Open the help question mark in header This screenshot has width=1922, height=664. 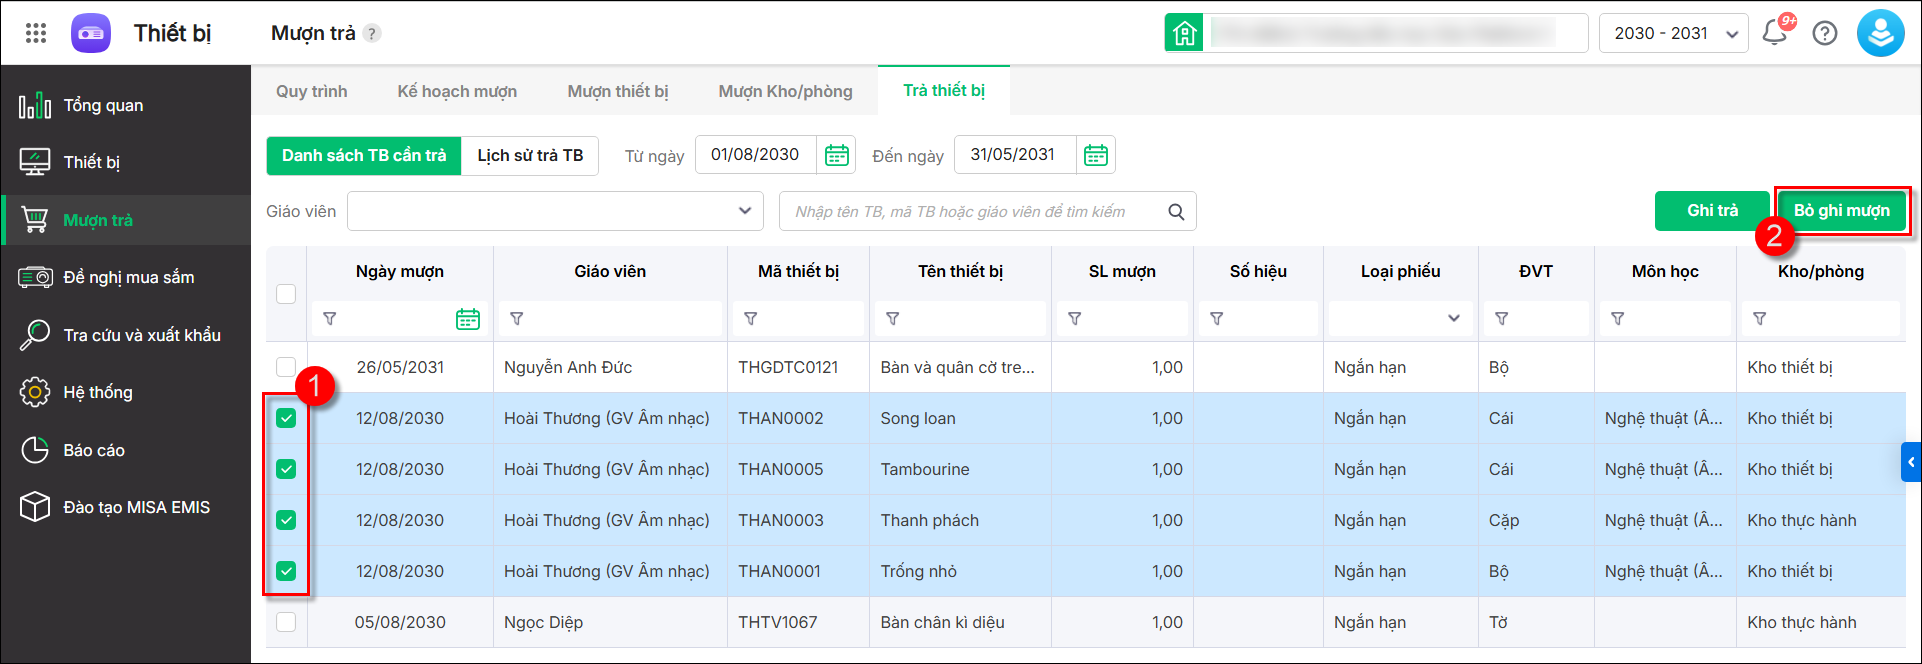[1825, 33]
